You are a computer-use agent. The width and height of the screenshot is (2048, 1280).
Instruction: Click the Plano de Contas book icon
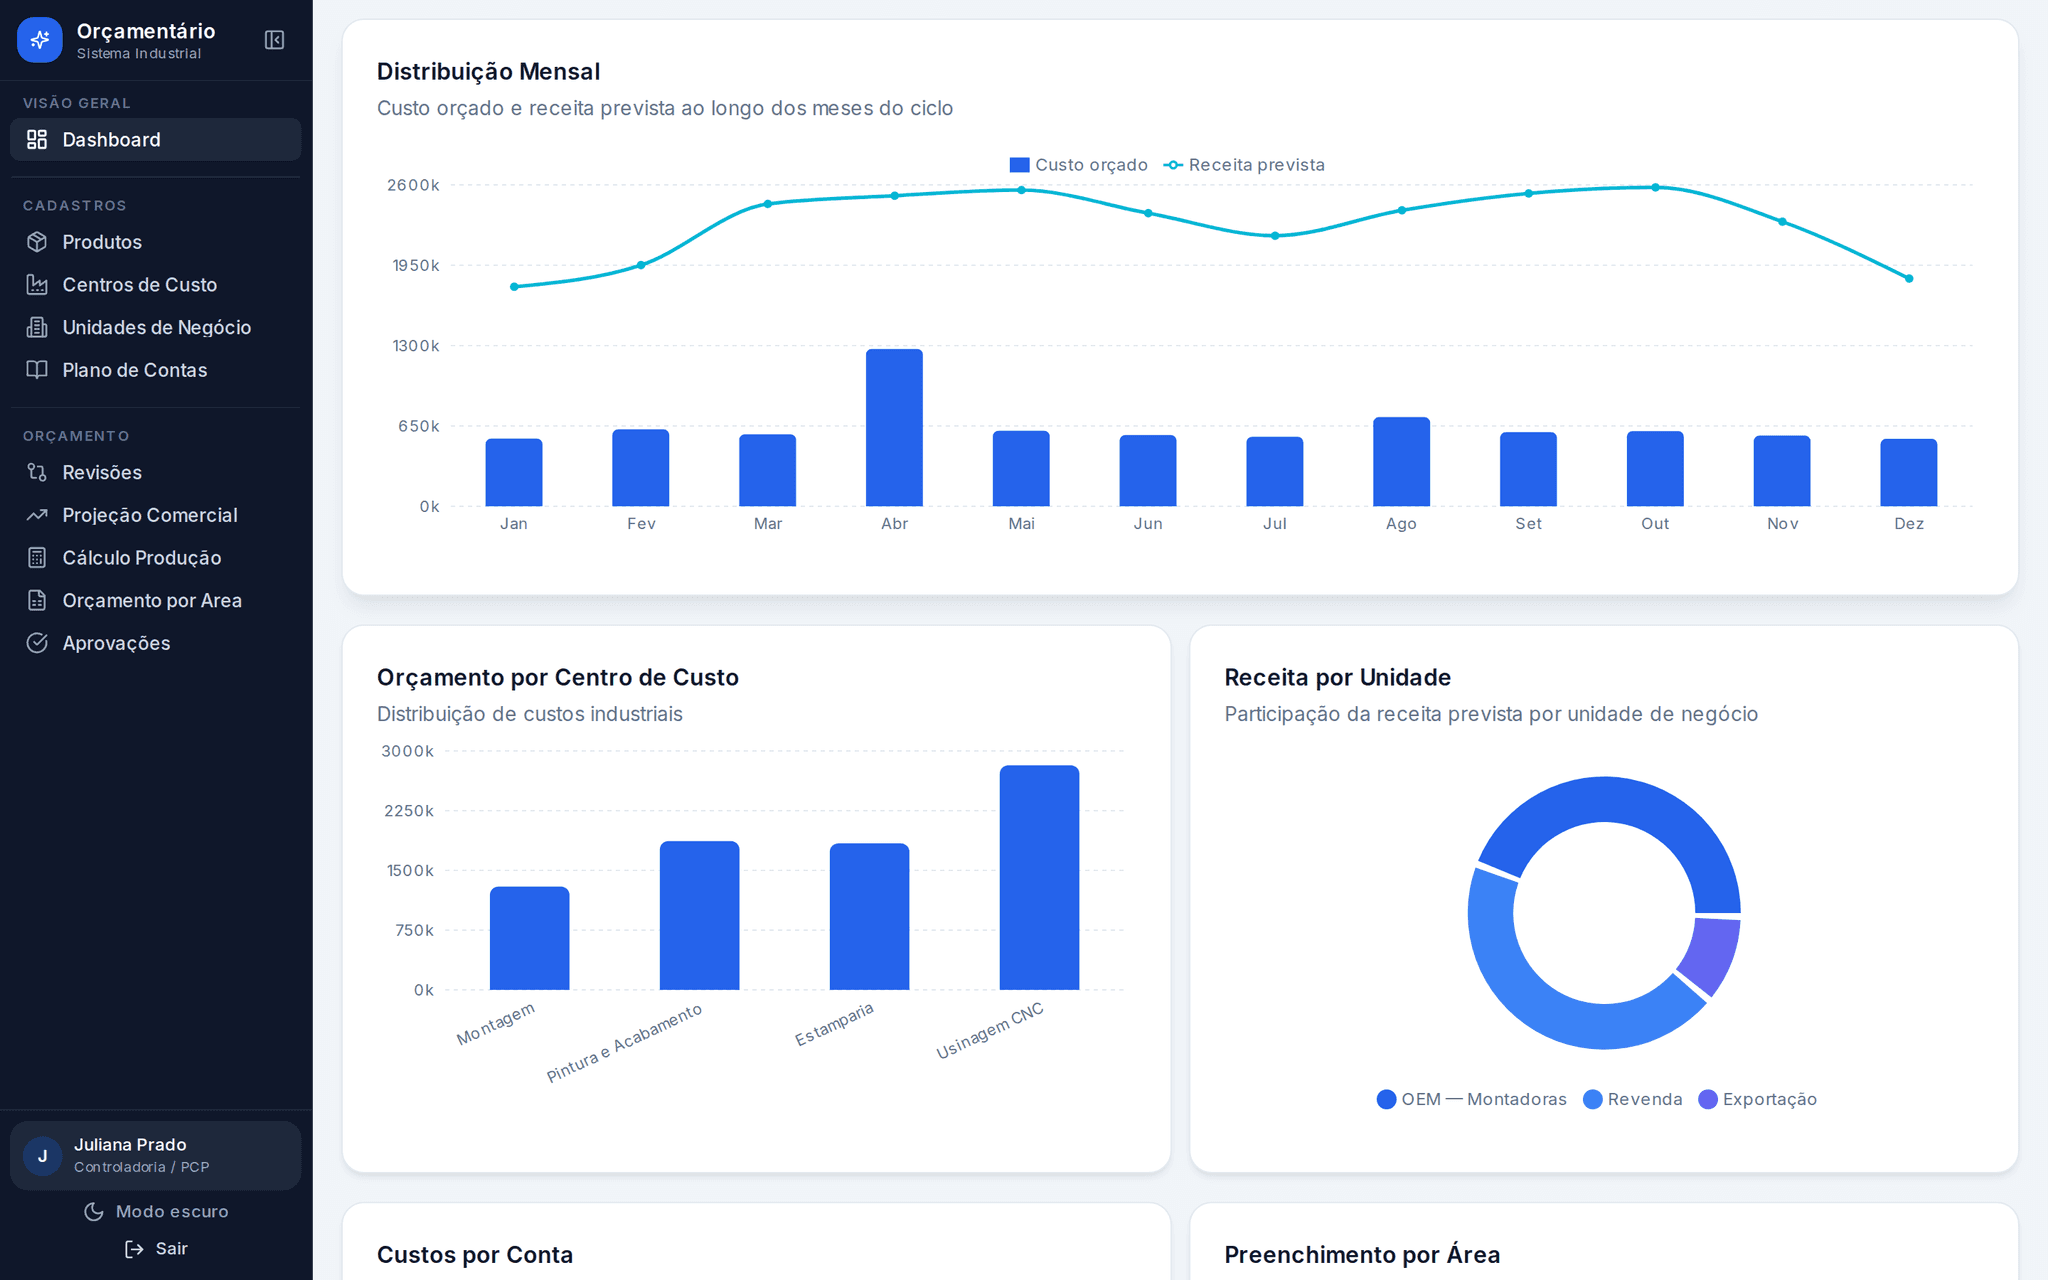(x=37, y=370)
